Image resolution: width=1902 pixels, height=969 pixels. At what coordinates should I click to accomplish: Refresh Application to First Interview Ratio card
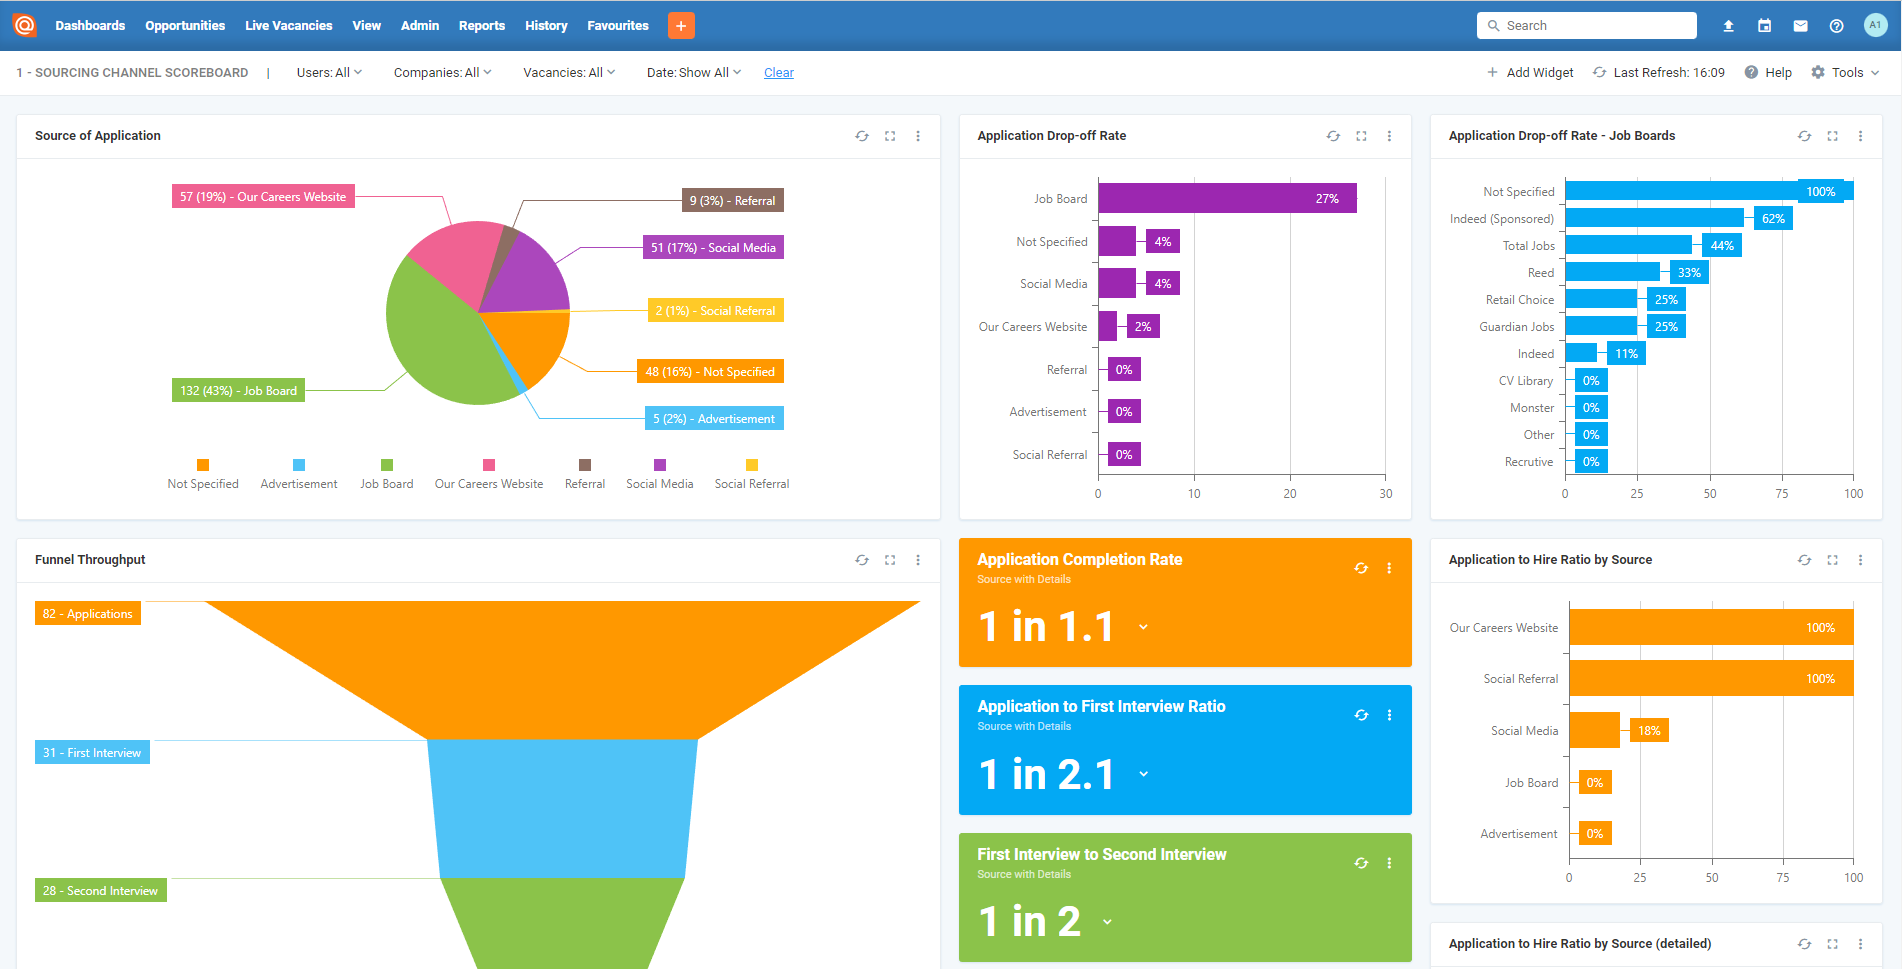click(1361, 715)
